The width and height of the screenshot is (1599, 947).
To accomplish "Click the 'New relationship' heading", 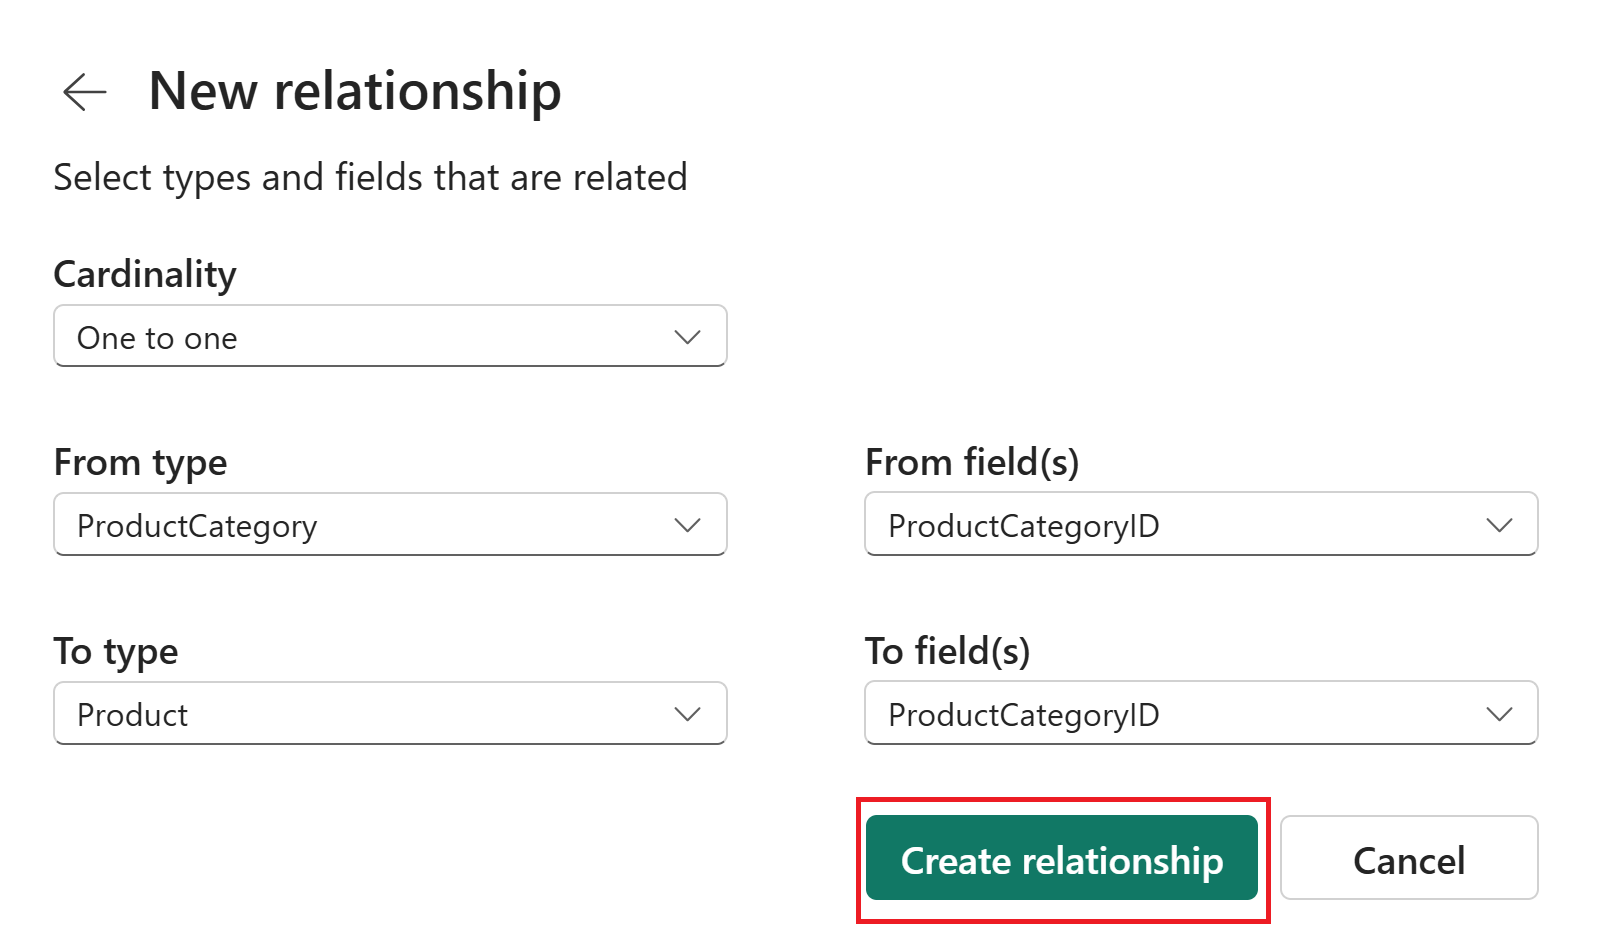I will click(x=355, y=91).
